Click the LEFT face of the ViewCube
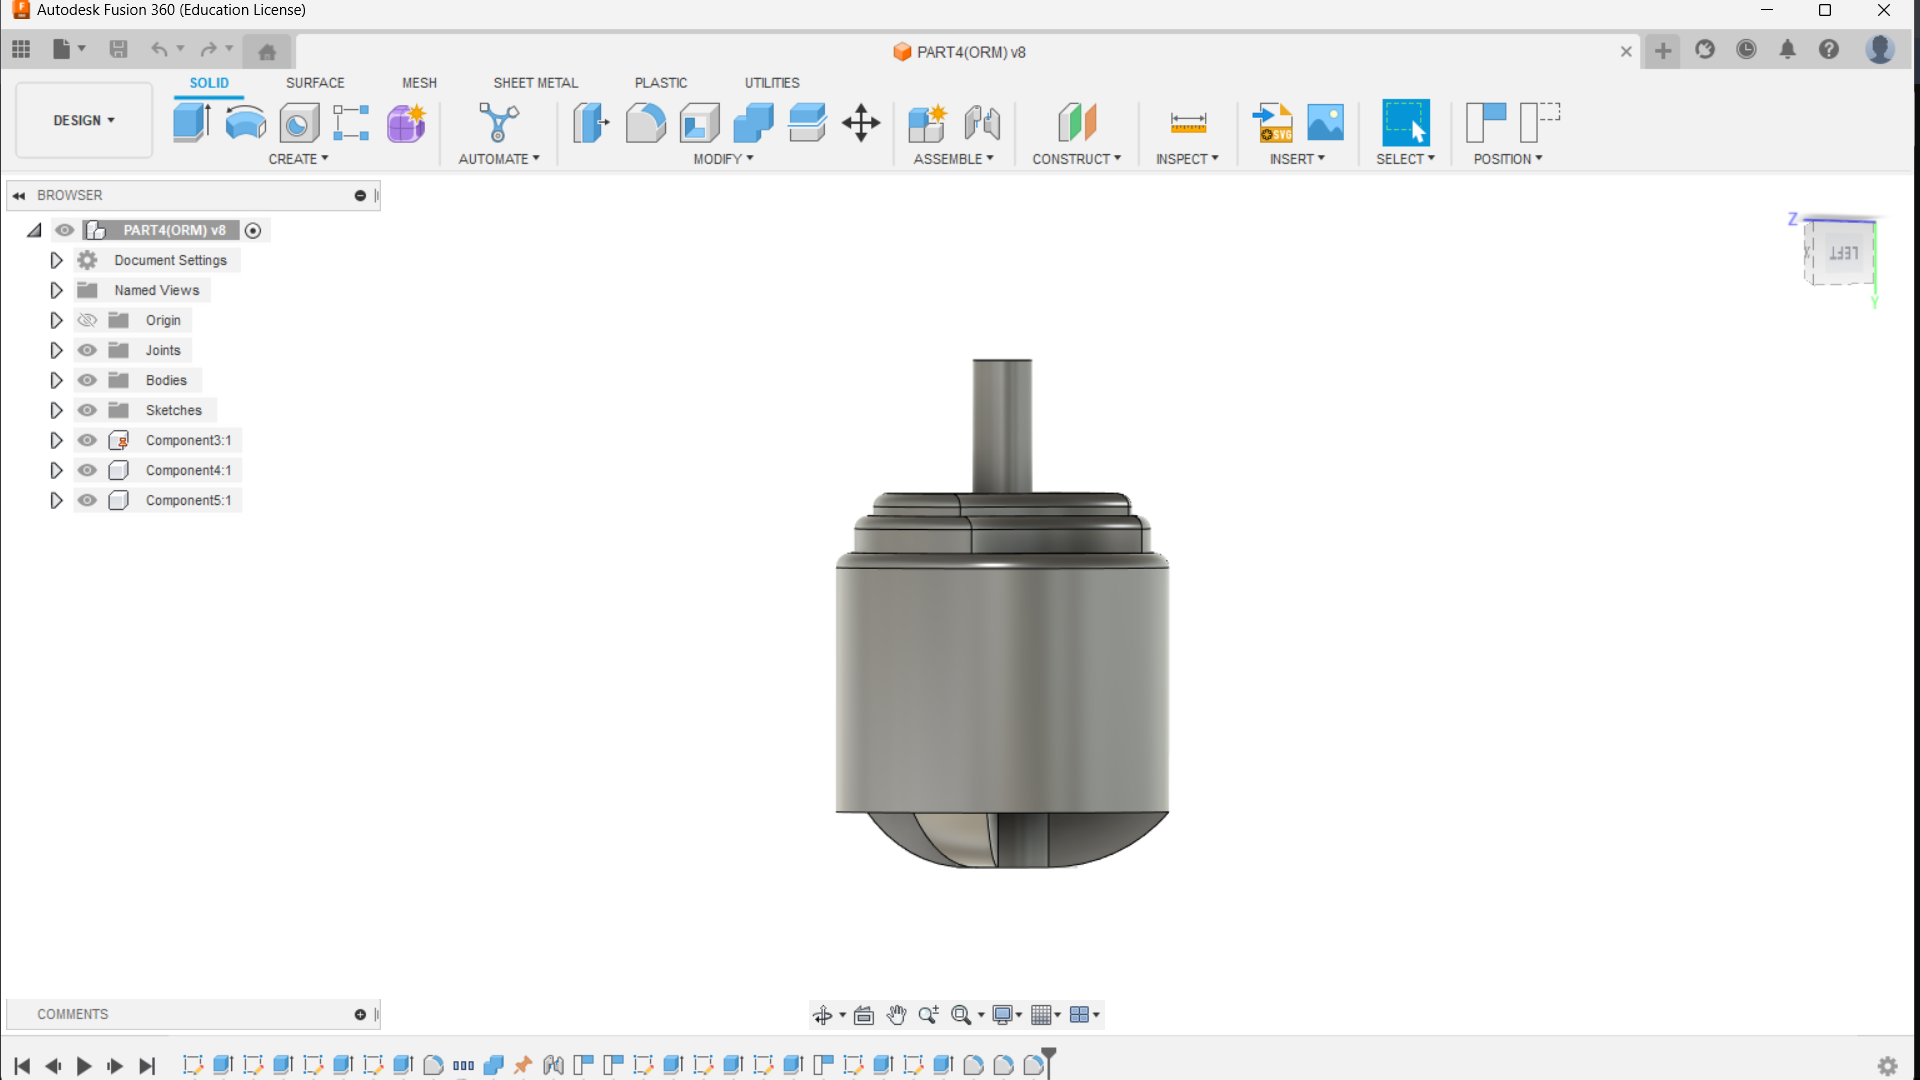The image size is (1920, 1080). [x=1843, y=254]
